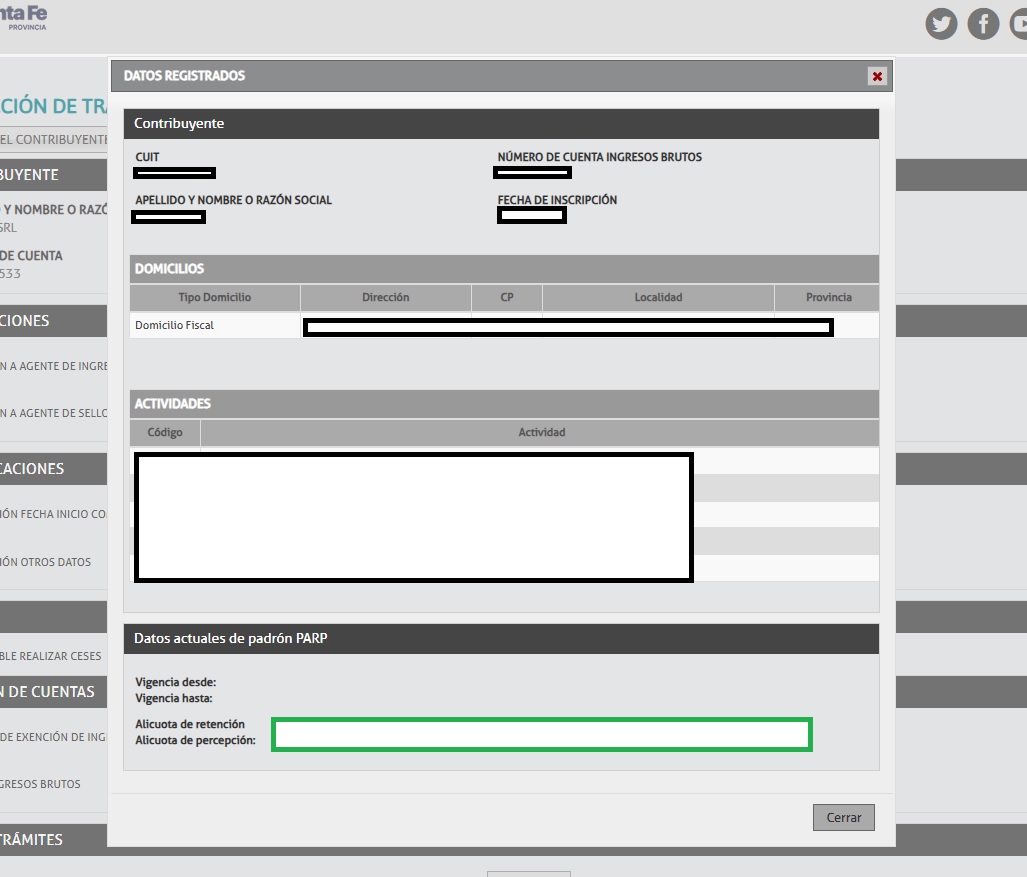Open background link ending in DE EXENCIÓN DE ING
This screenshot has height=877, width=1027.
[53, 737]
